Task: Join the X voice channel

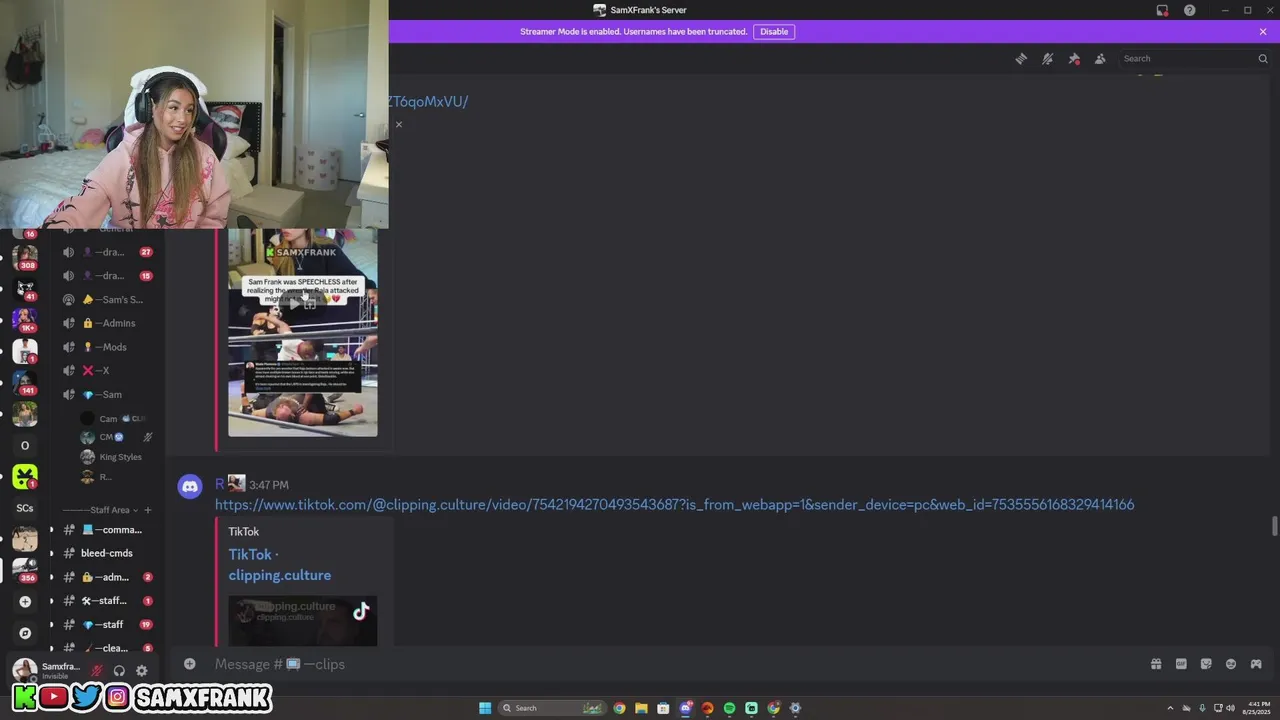Action: (108, 371)
